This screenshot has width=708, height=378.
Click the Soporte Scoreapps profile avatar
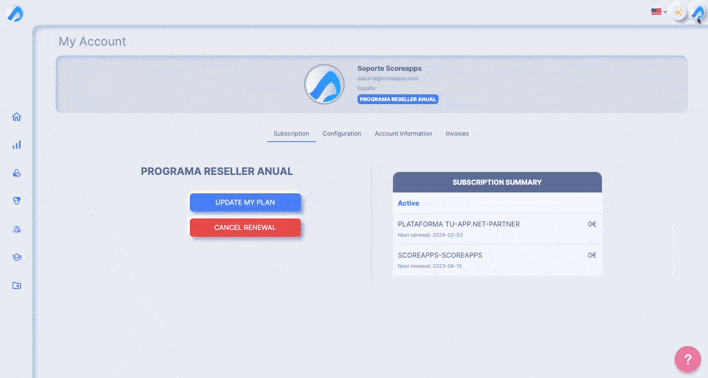click(324, 84)
